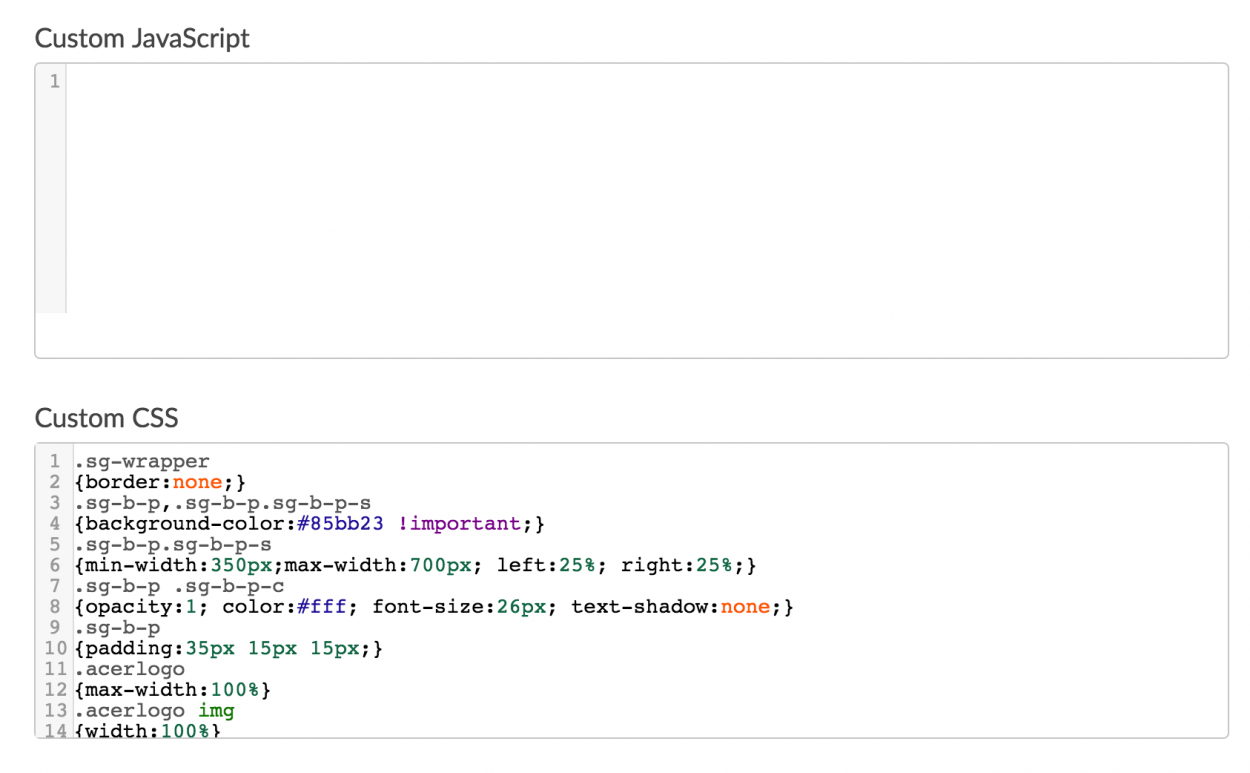Viewport: 1250px width, 773px height.
Task: Select the Custom JavaScript heading
Action: click(x=142, y=38)
